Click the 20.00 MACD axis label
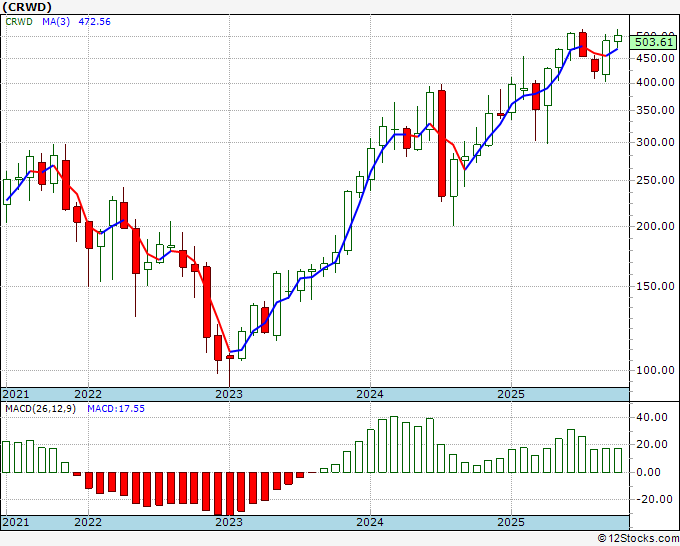 pyautogui.click(x=654, y=444)
